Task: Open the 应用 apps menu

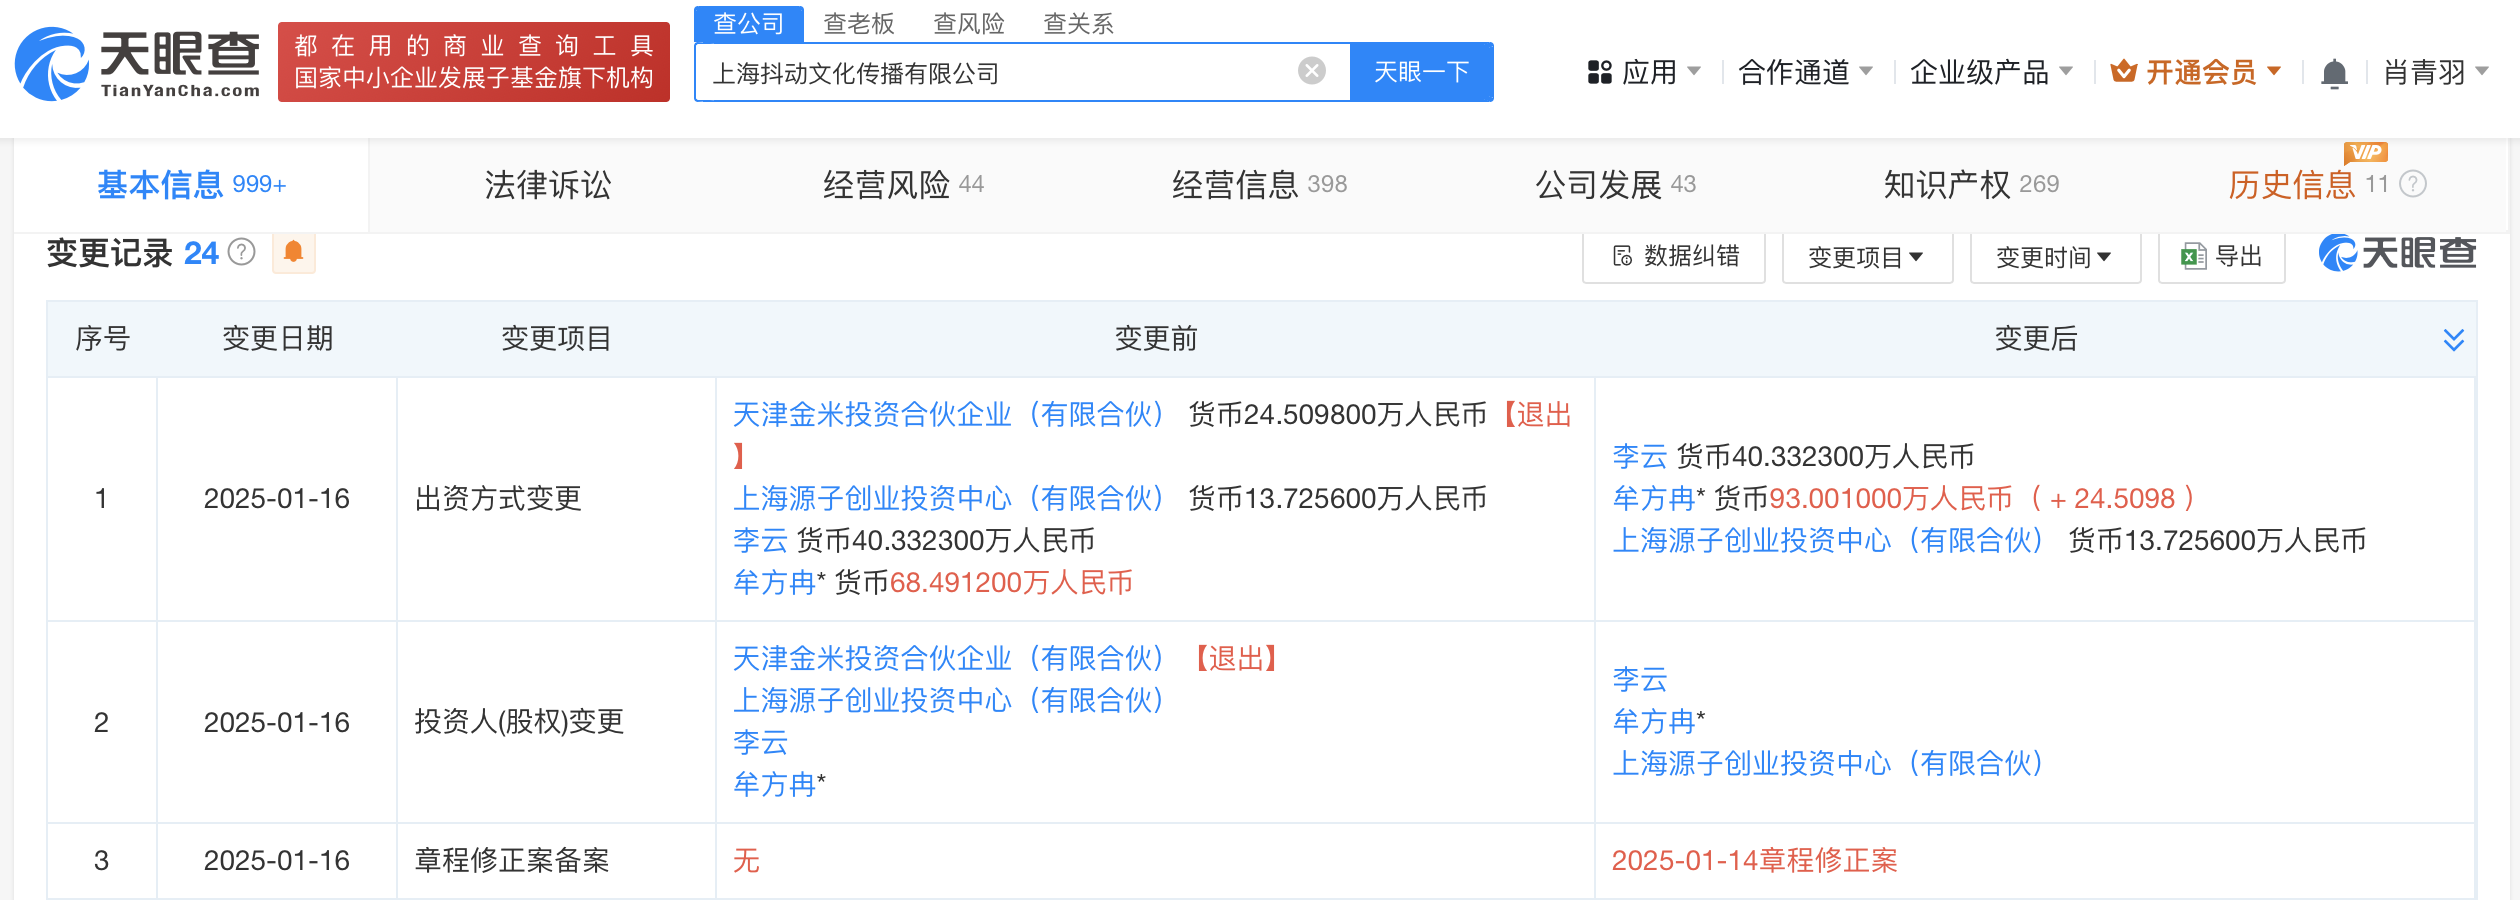Action: pos(1644,72)
